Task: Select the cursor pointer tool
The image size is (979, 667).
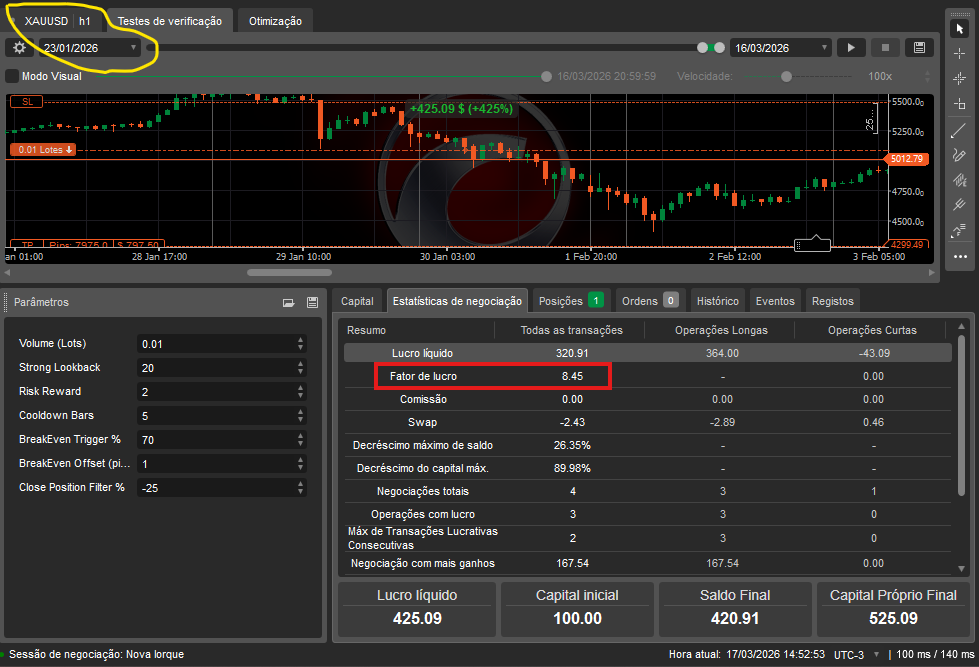Action: pos(960,29)
